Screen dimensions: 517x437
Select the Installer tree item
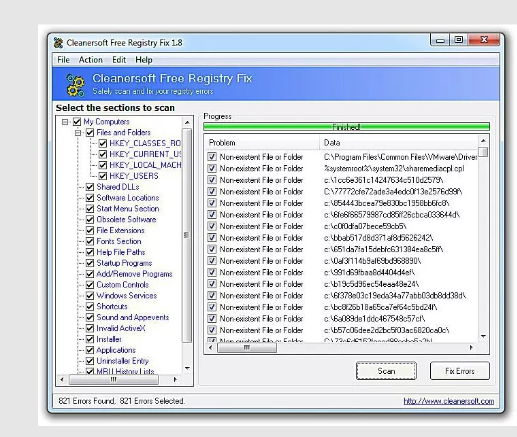pos(109,339)
